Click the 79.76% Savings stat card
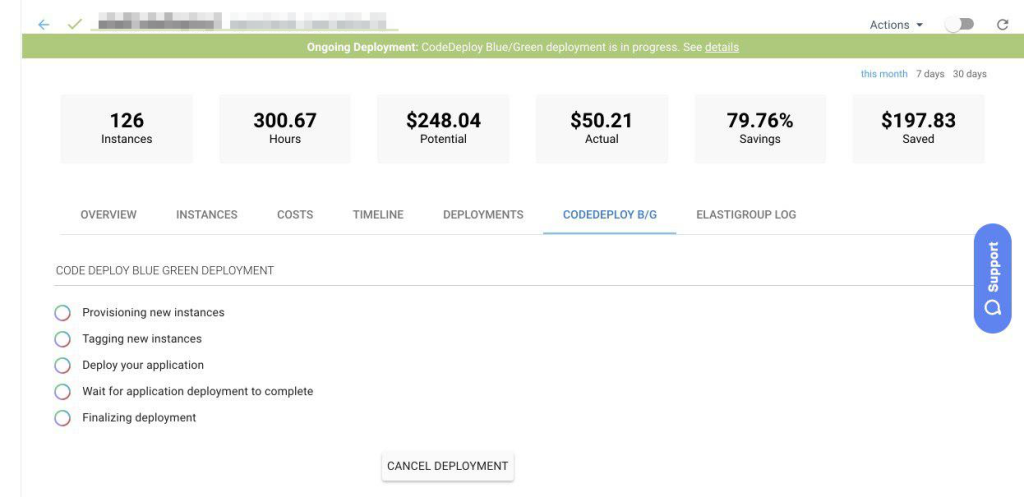 [760, 128]
